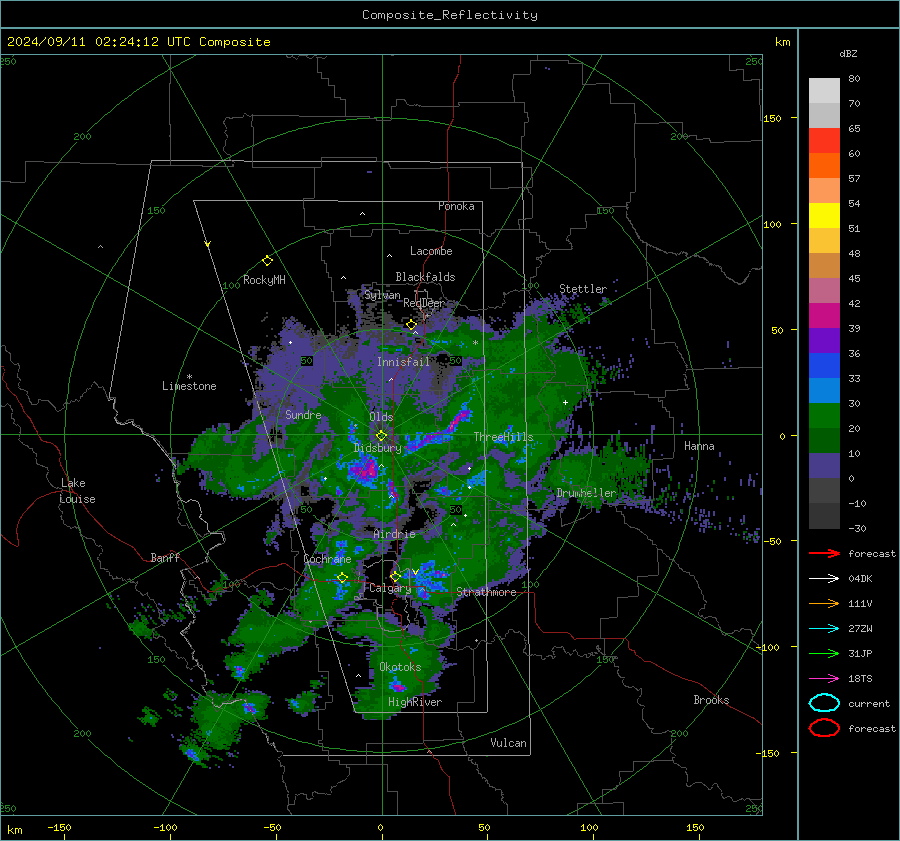The image size is (900, 841).
Task: Pick the 57 dBZ salmon swatch
Action: (x=824, y=190)
